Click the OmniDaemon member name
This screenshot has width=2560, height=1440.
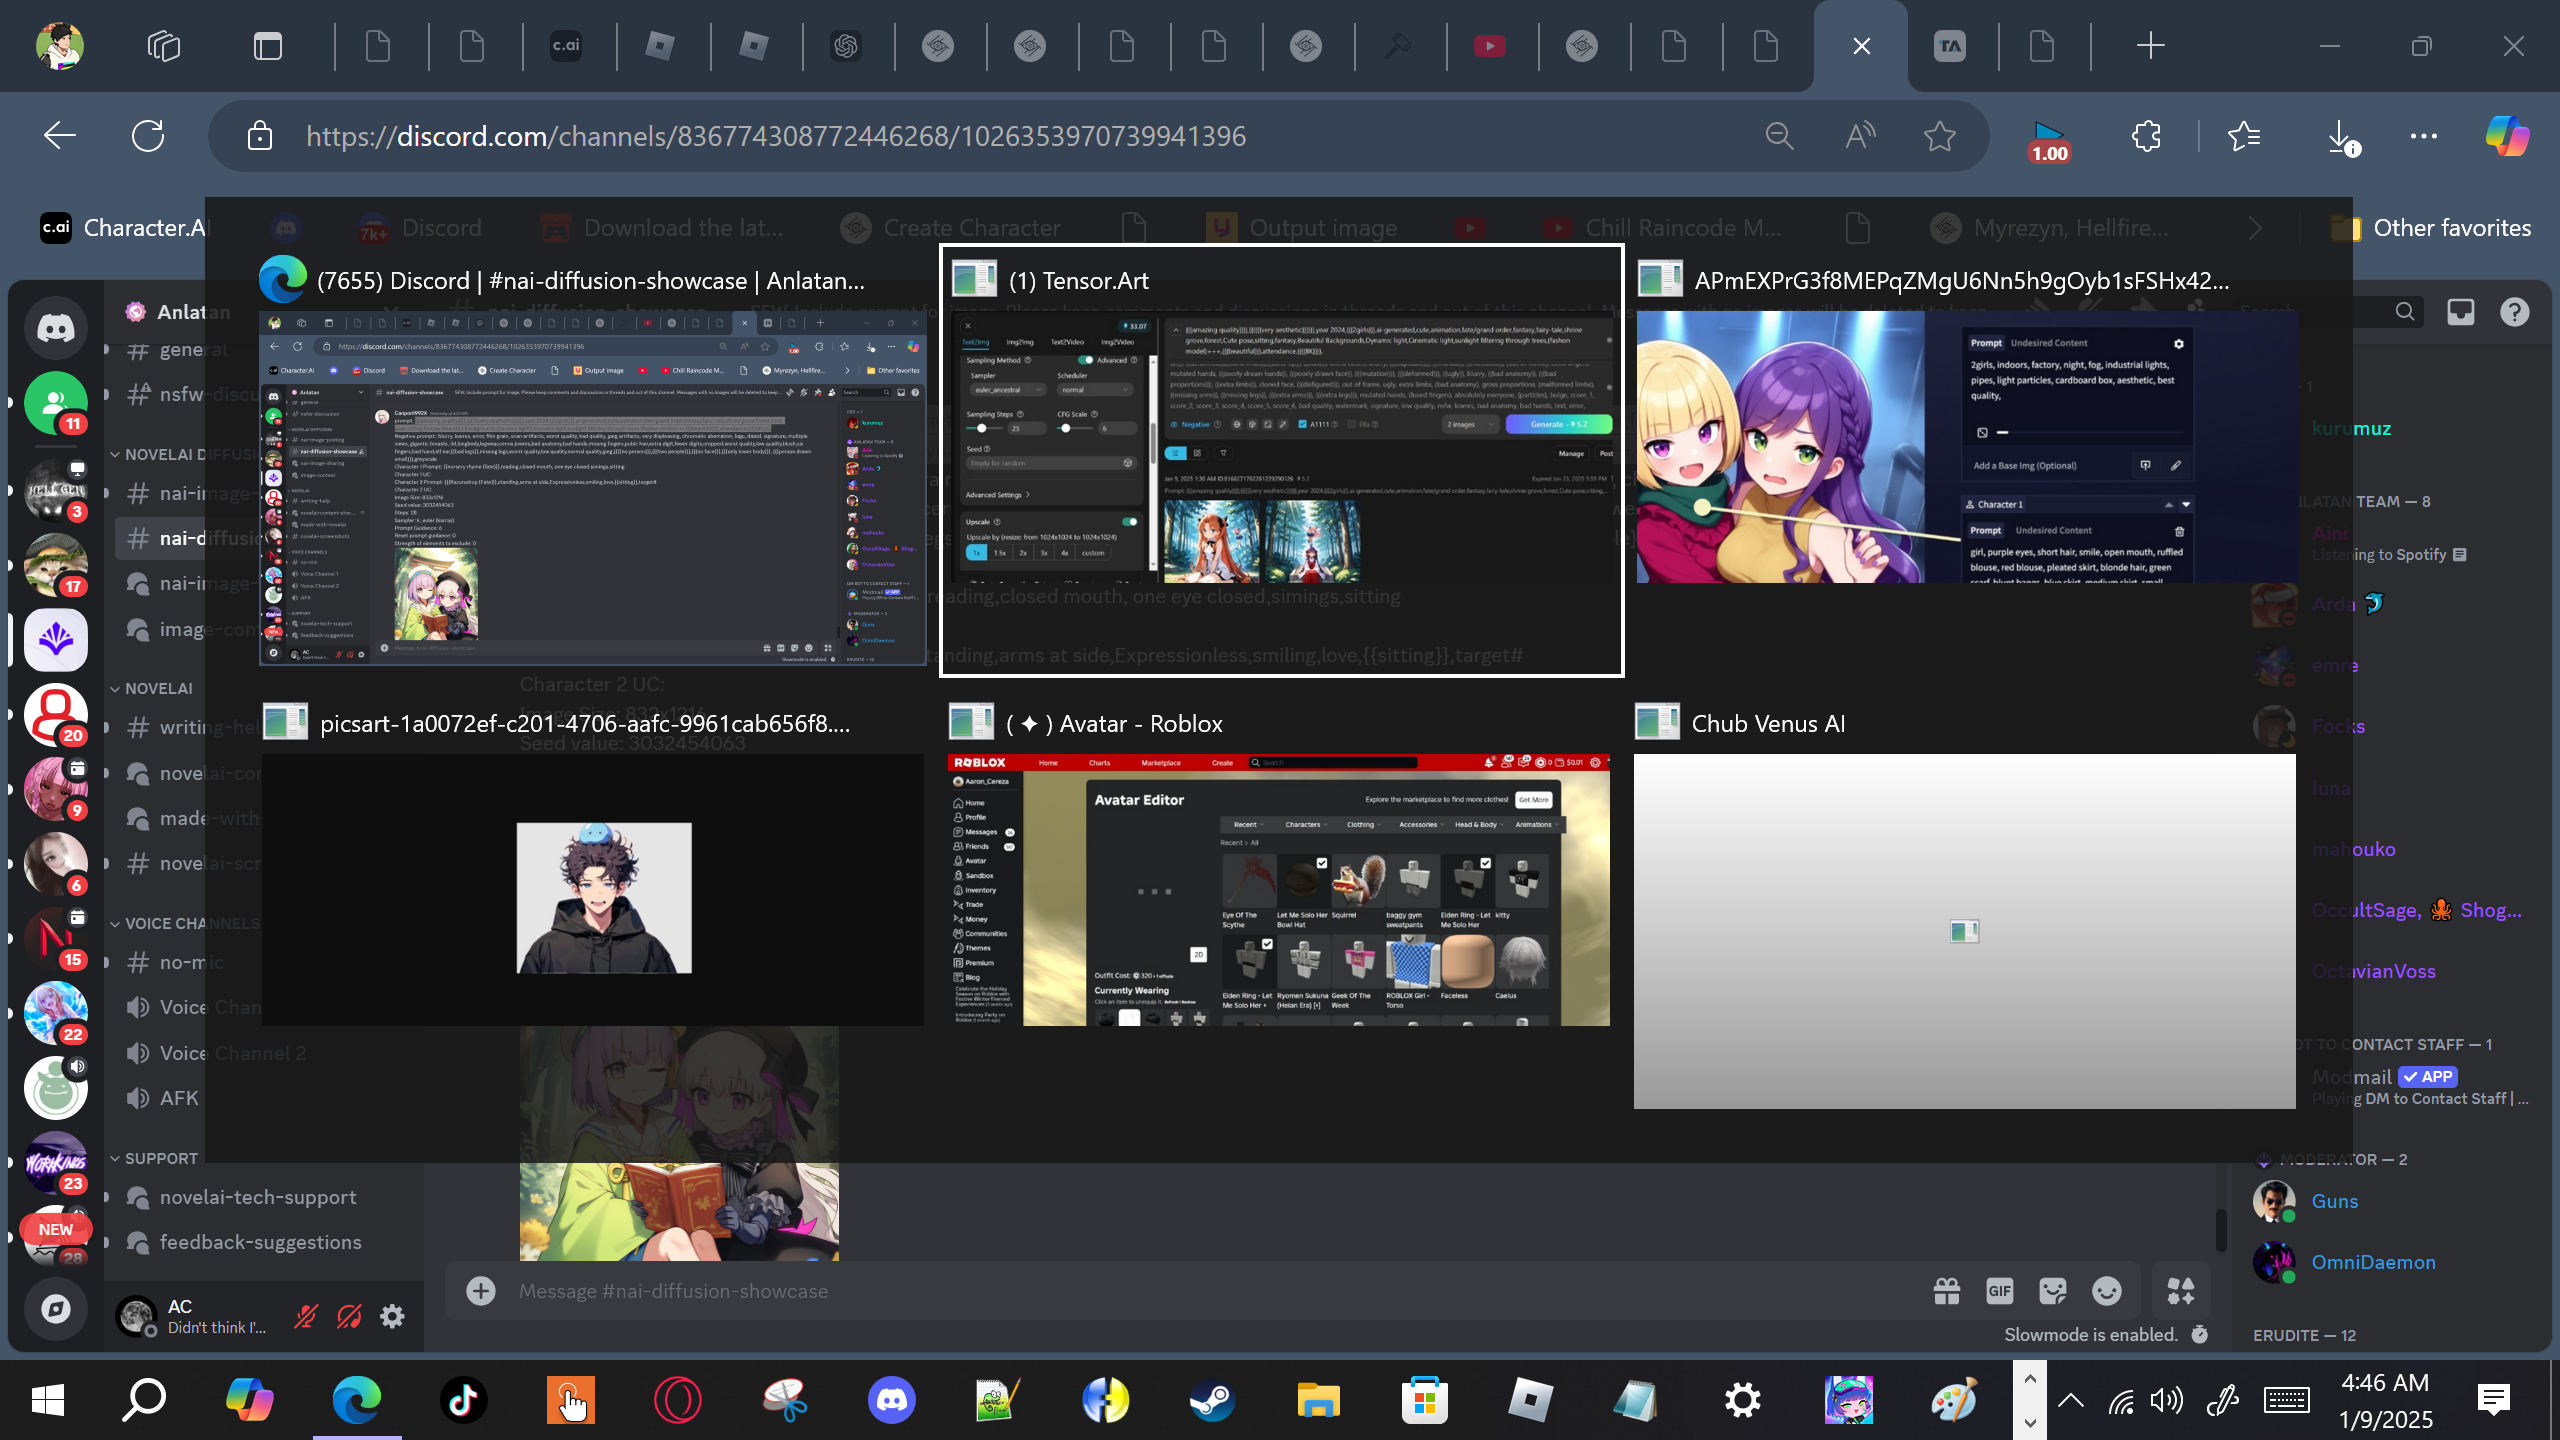(2373, 1262)
